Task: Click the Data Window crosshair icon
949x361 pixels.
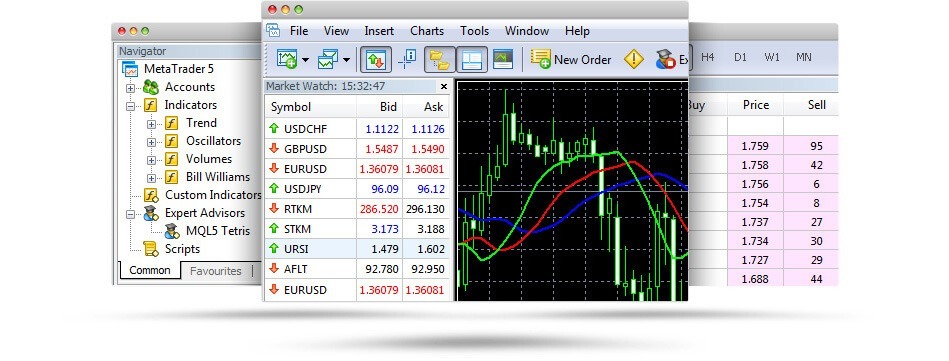Action: (407, 59)
